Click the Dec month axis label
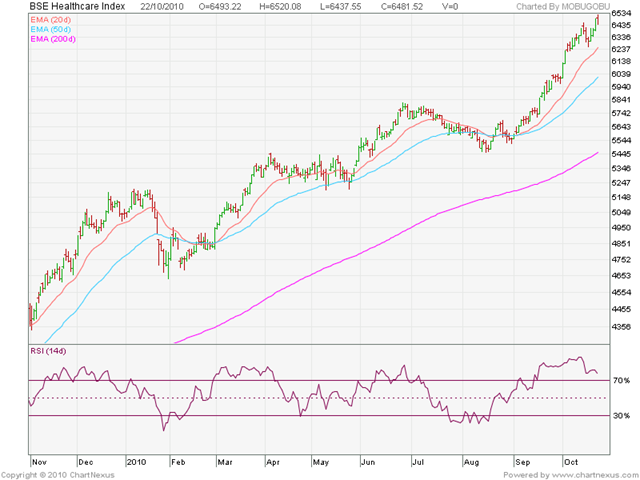Viewport: 640px width, 480px height. click(x=86, y=462)
